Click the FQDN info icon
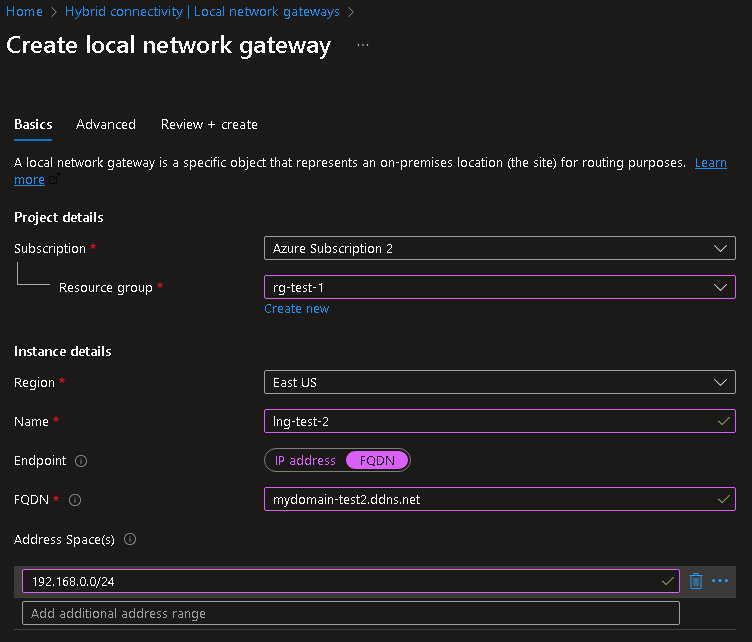 (75, 500)
